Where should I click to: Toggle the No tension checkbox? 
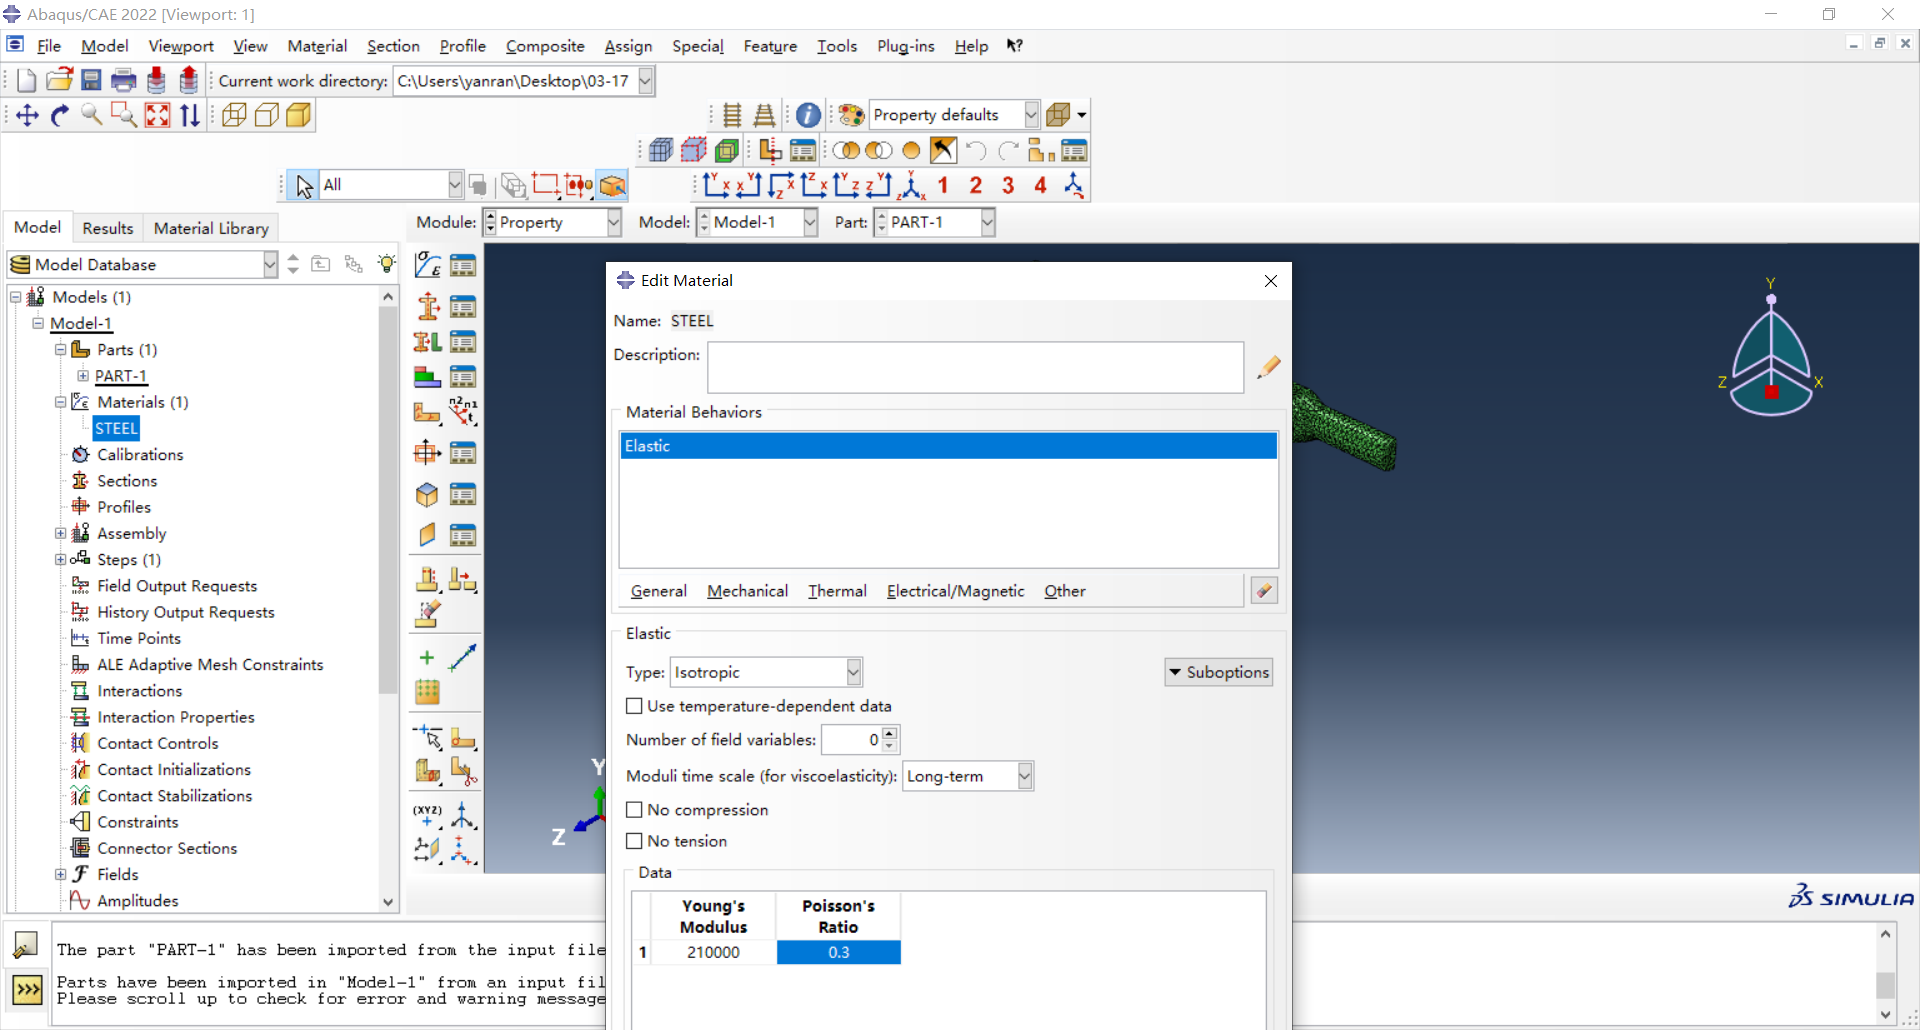coord(634,841)
